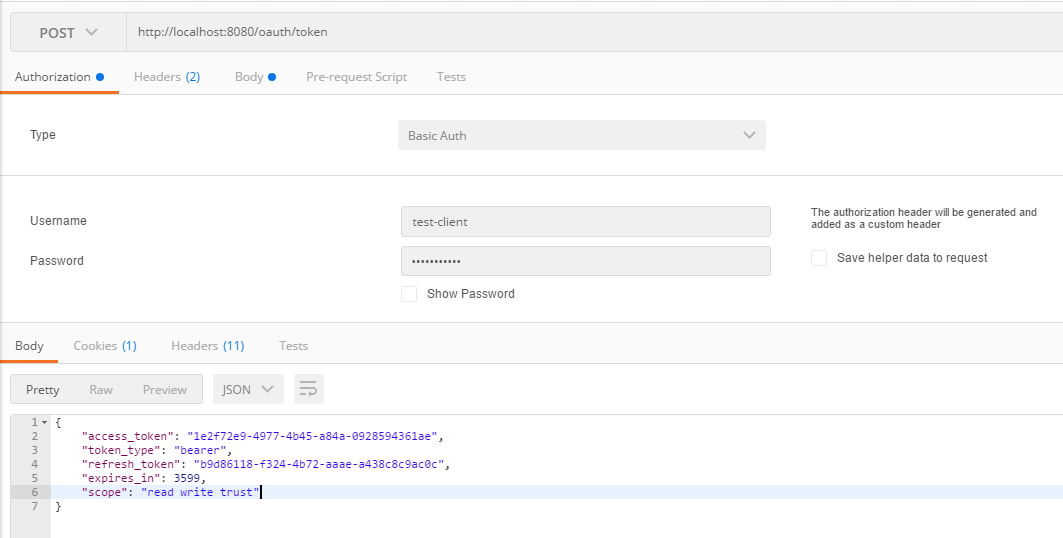Click the "refresh_token" key on line 4

click(132, 464)
